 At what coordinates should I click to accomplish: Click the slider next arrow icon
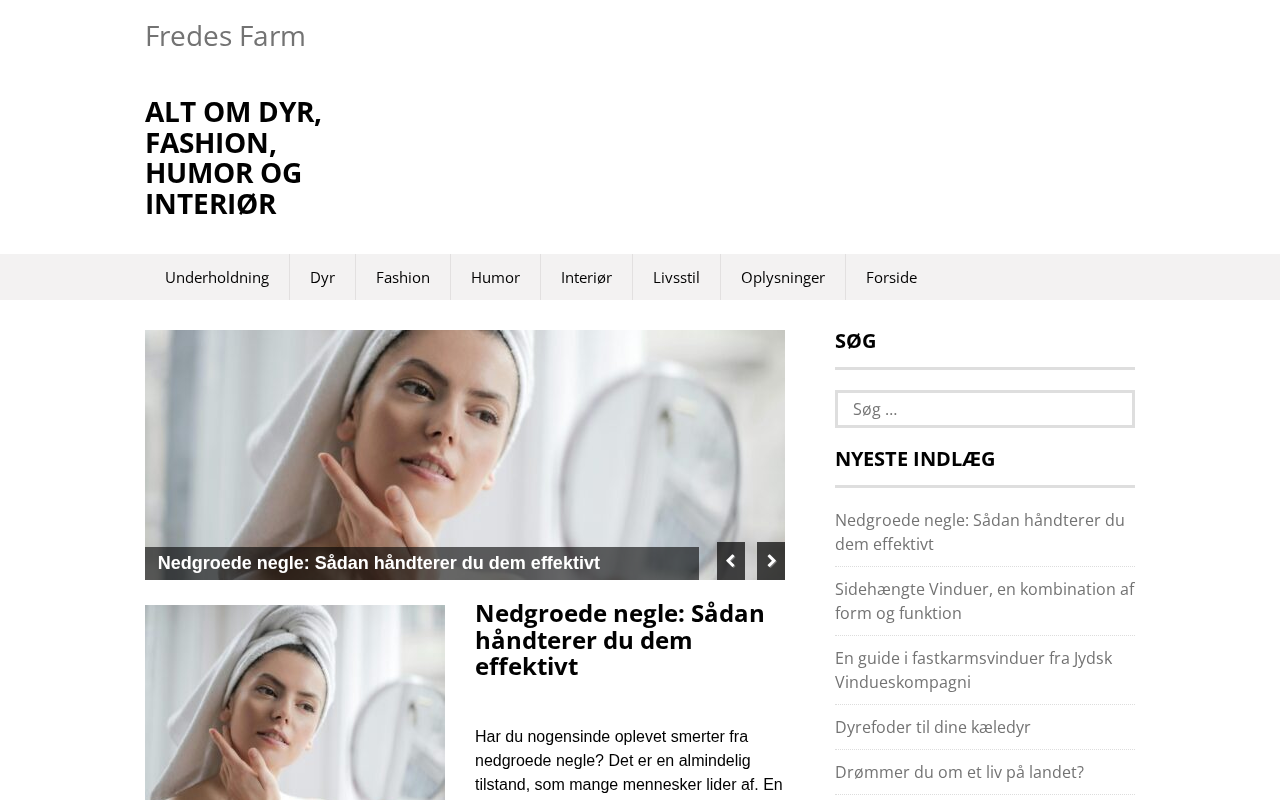(x=771, y=561)
